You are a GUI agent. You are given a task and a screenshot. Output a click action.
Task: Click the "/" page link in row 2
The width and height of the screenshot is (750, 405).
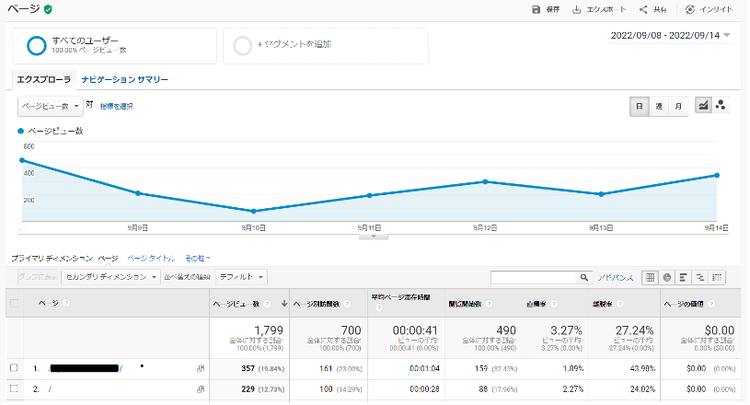coord(50,389)
